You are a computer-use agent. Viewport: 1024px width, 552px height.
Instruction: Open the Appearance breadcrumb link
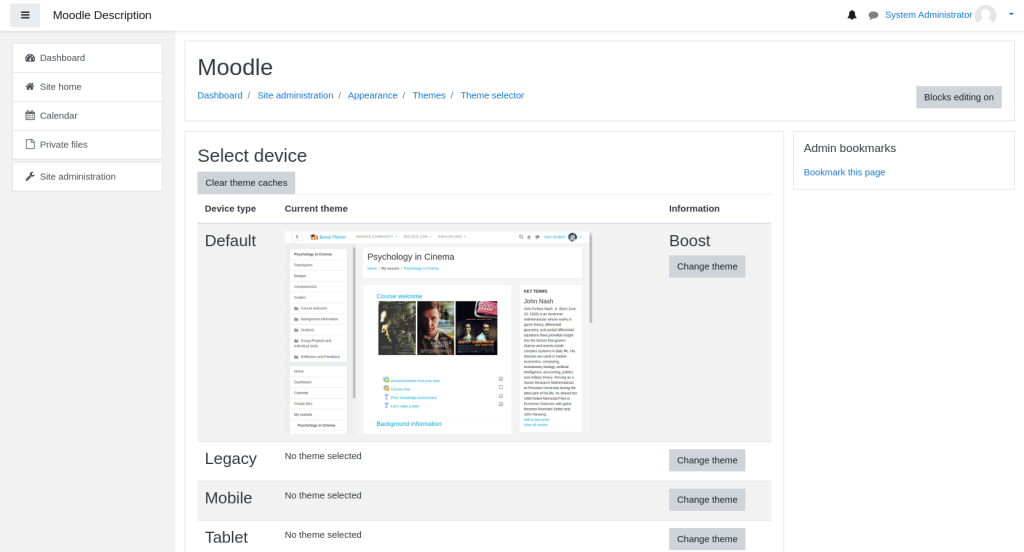pos(372,96)
